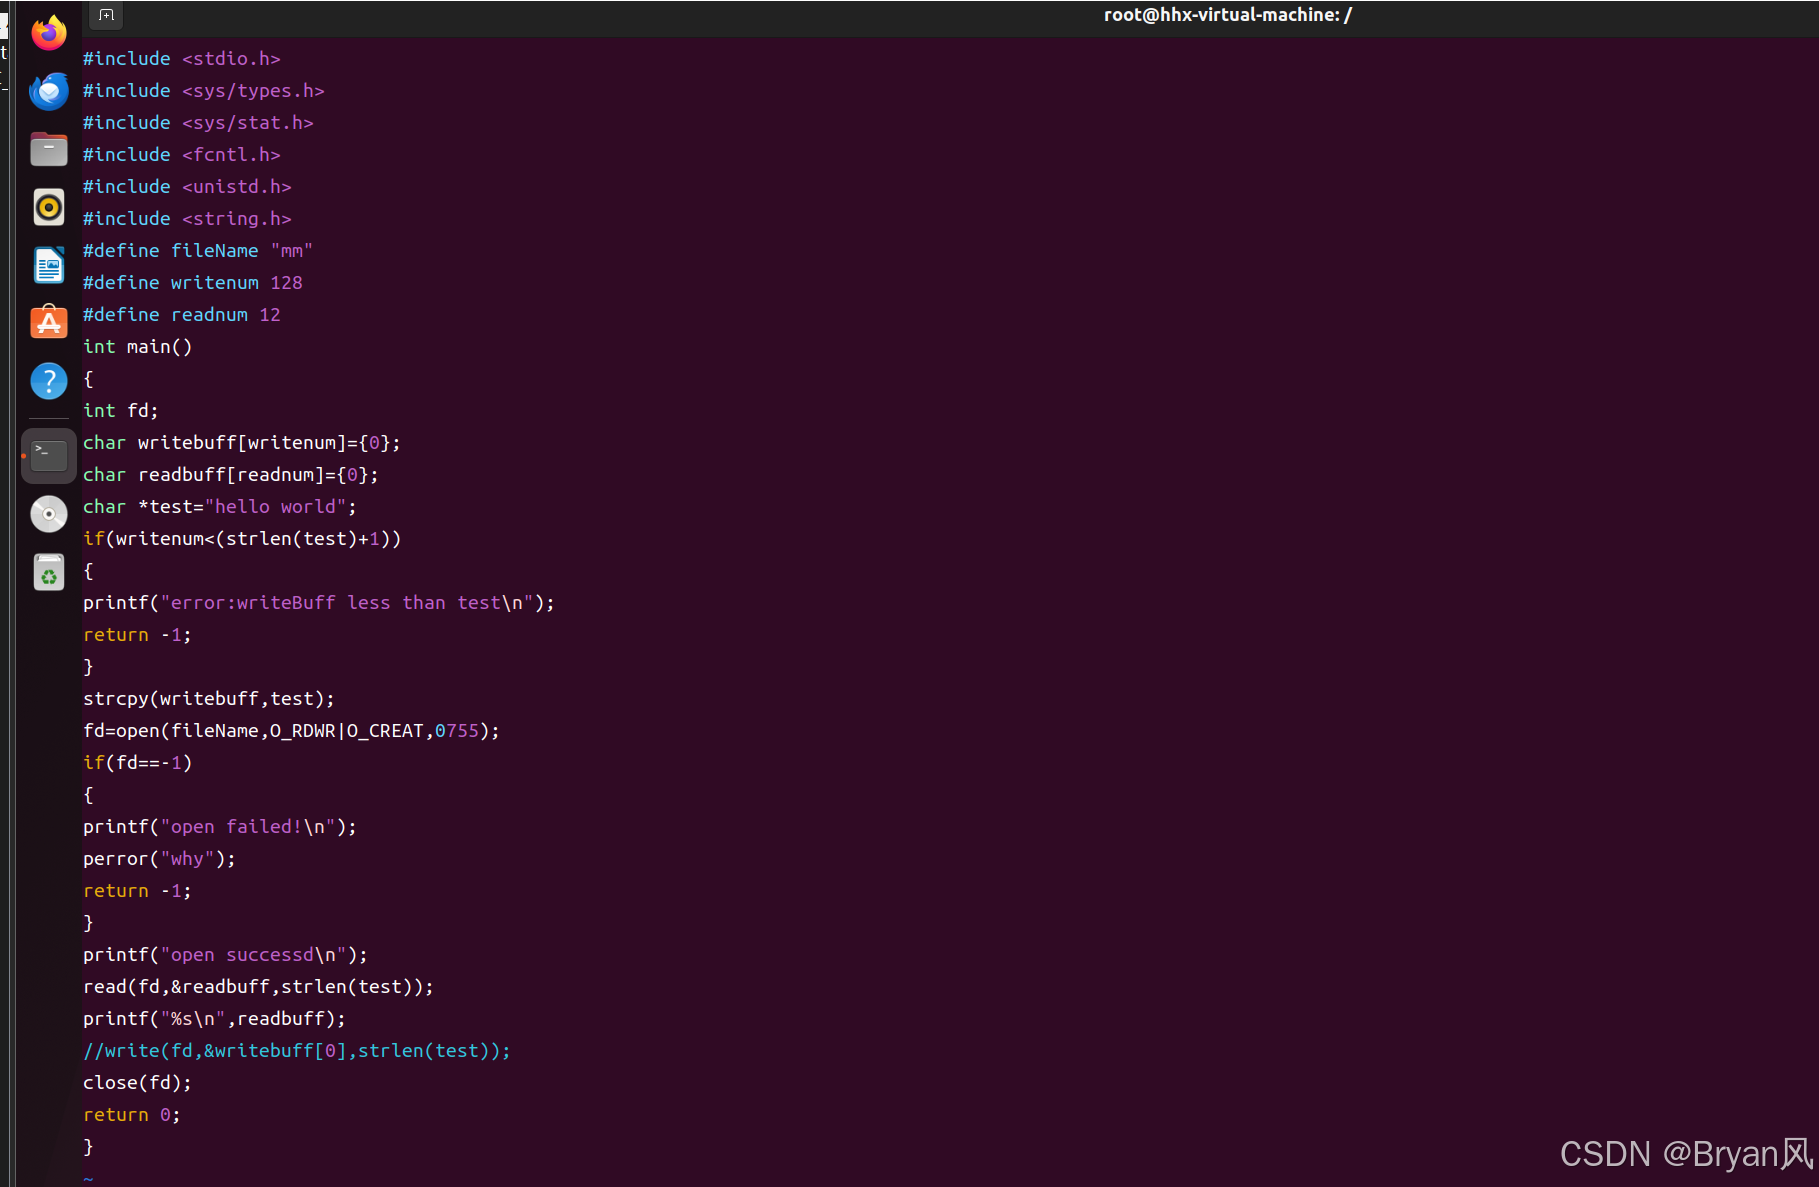1819x1187 pixels.
Task: Click the New Tab button in terminal header
Action: [105, 15]
